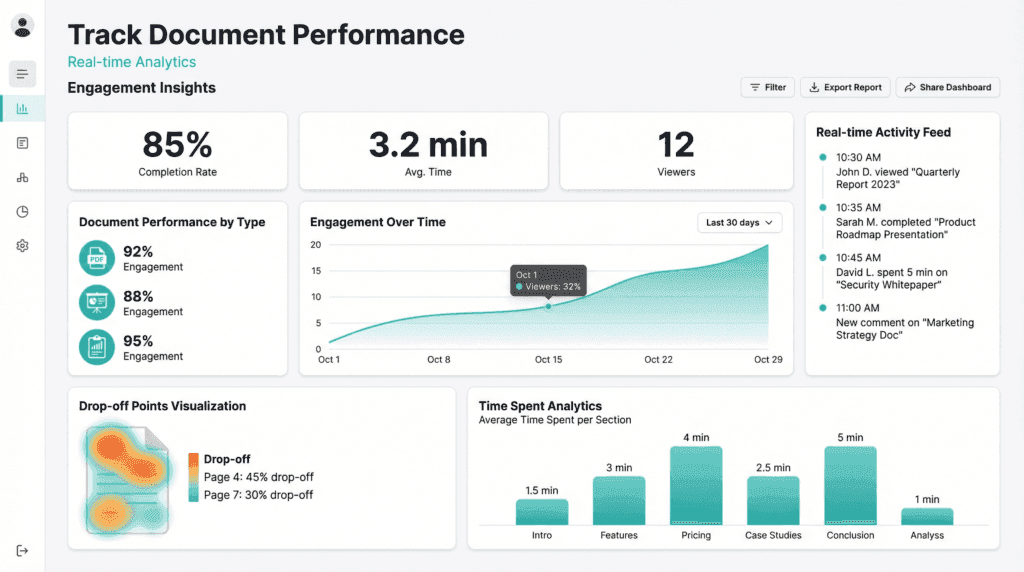Open the Last 30 days dropdown
Image resolution: width=1024 pixels, height=572 pixels.
click(739, 223)
